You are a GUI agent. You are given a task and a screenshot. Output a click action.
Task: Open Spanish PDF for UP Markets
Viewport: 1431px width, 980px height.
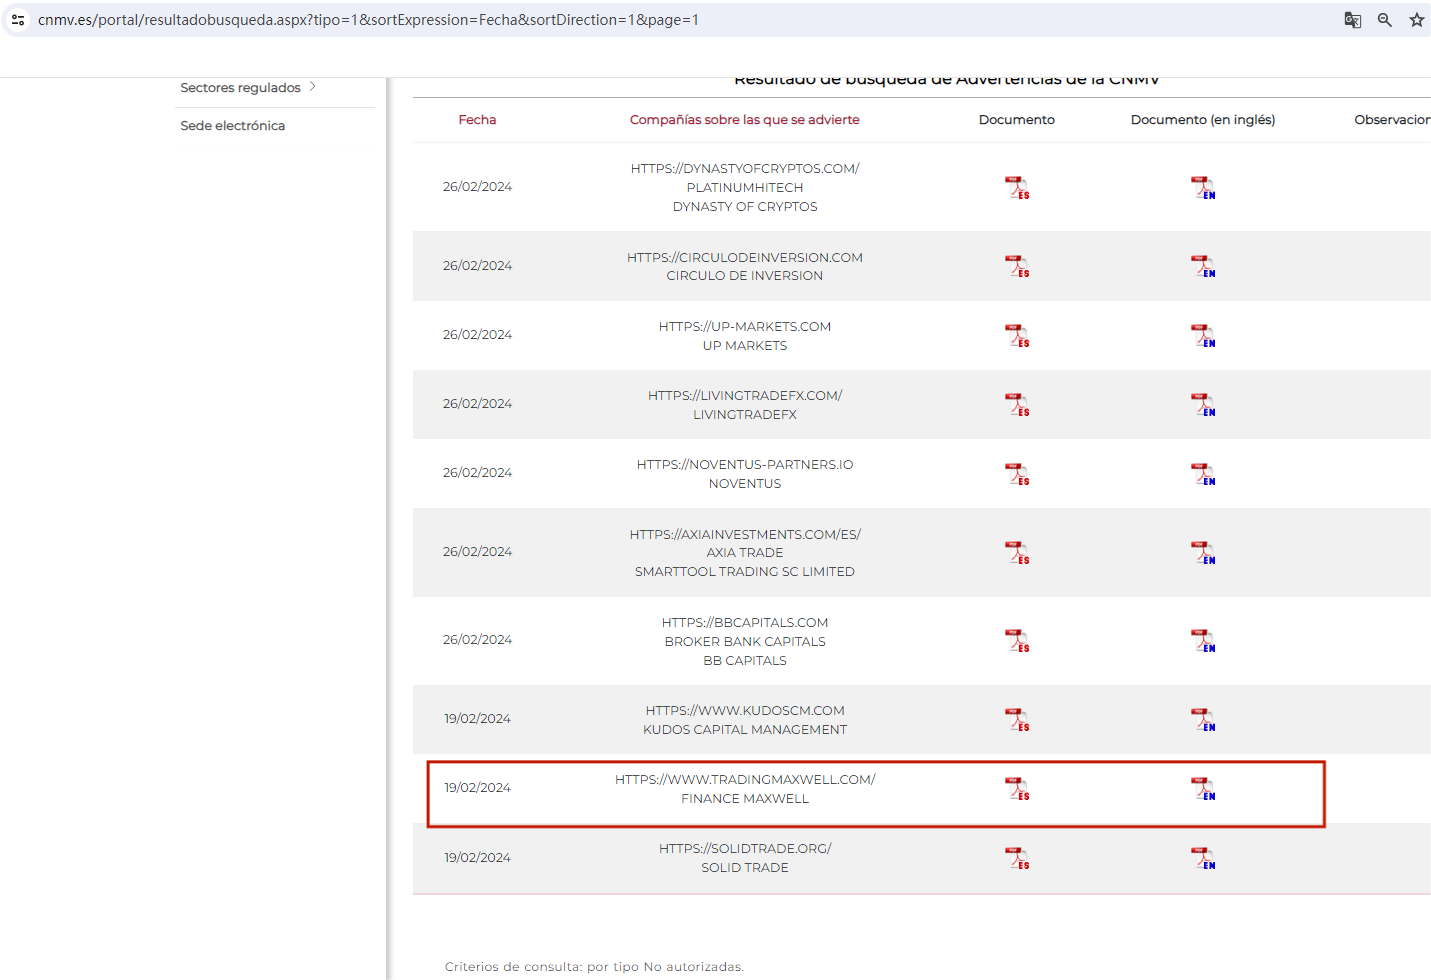click(1017, 336)
